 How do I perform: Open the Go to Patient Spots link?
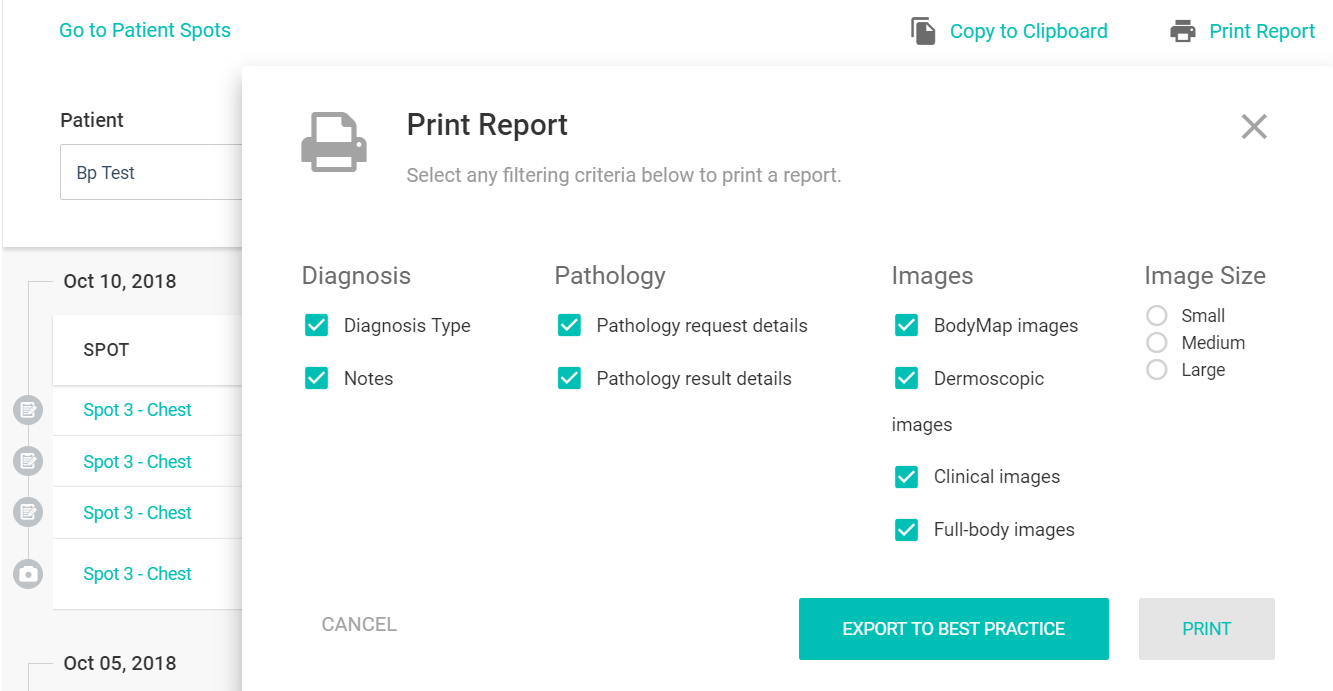click(145, 31)
